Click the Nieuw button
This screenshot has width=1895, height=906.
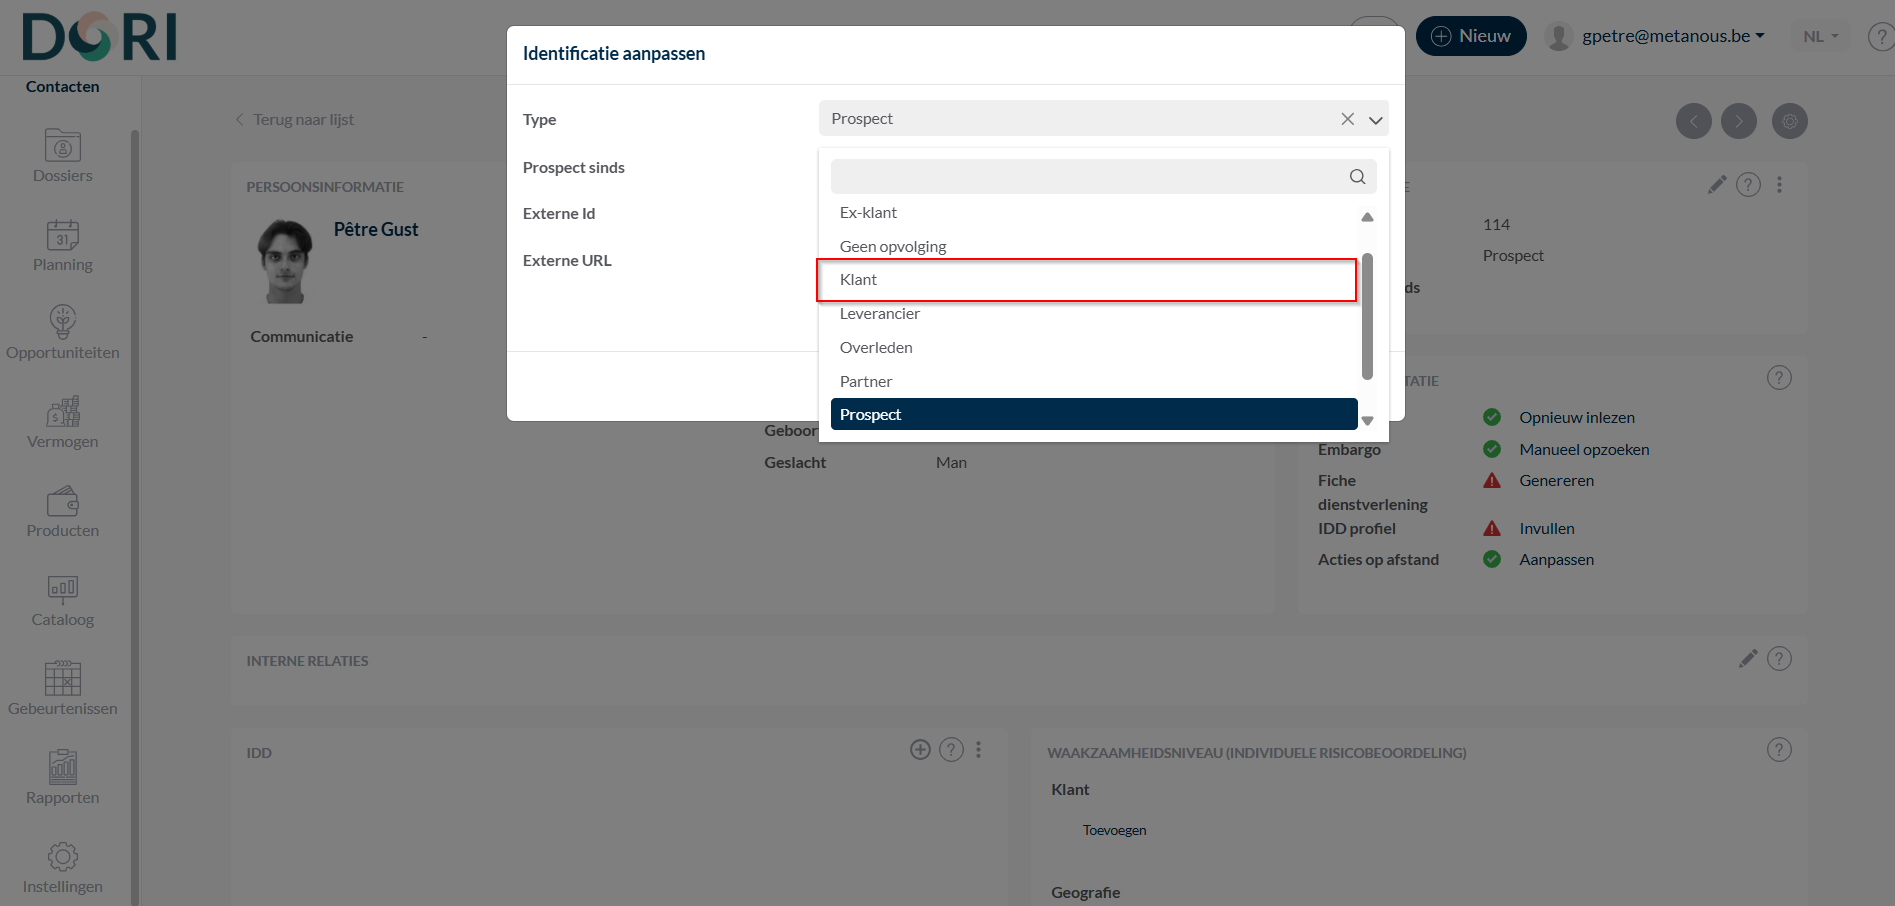click(x=1470, y=36)
